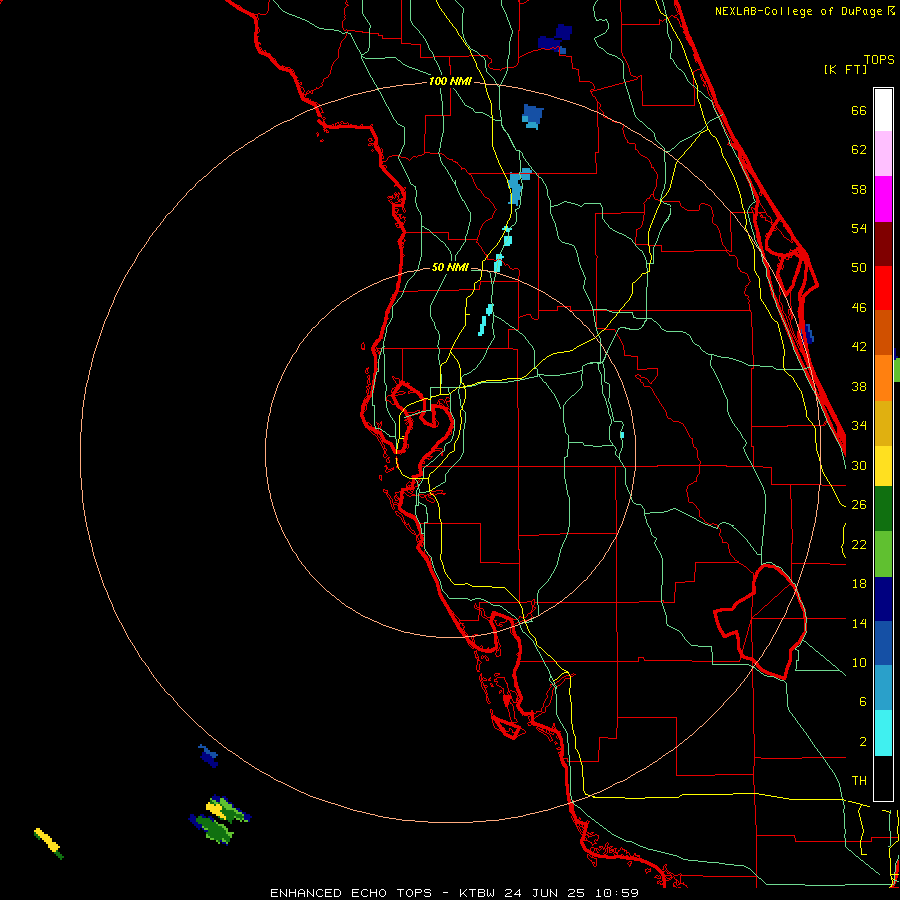Click the legend value '22'
The height and width of the screenshot is (900, 900).
tap(859, 544)
